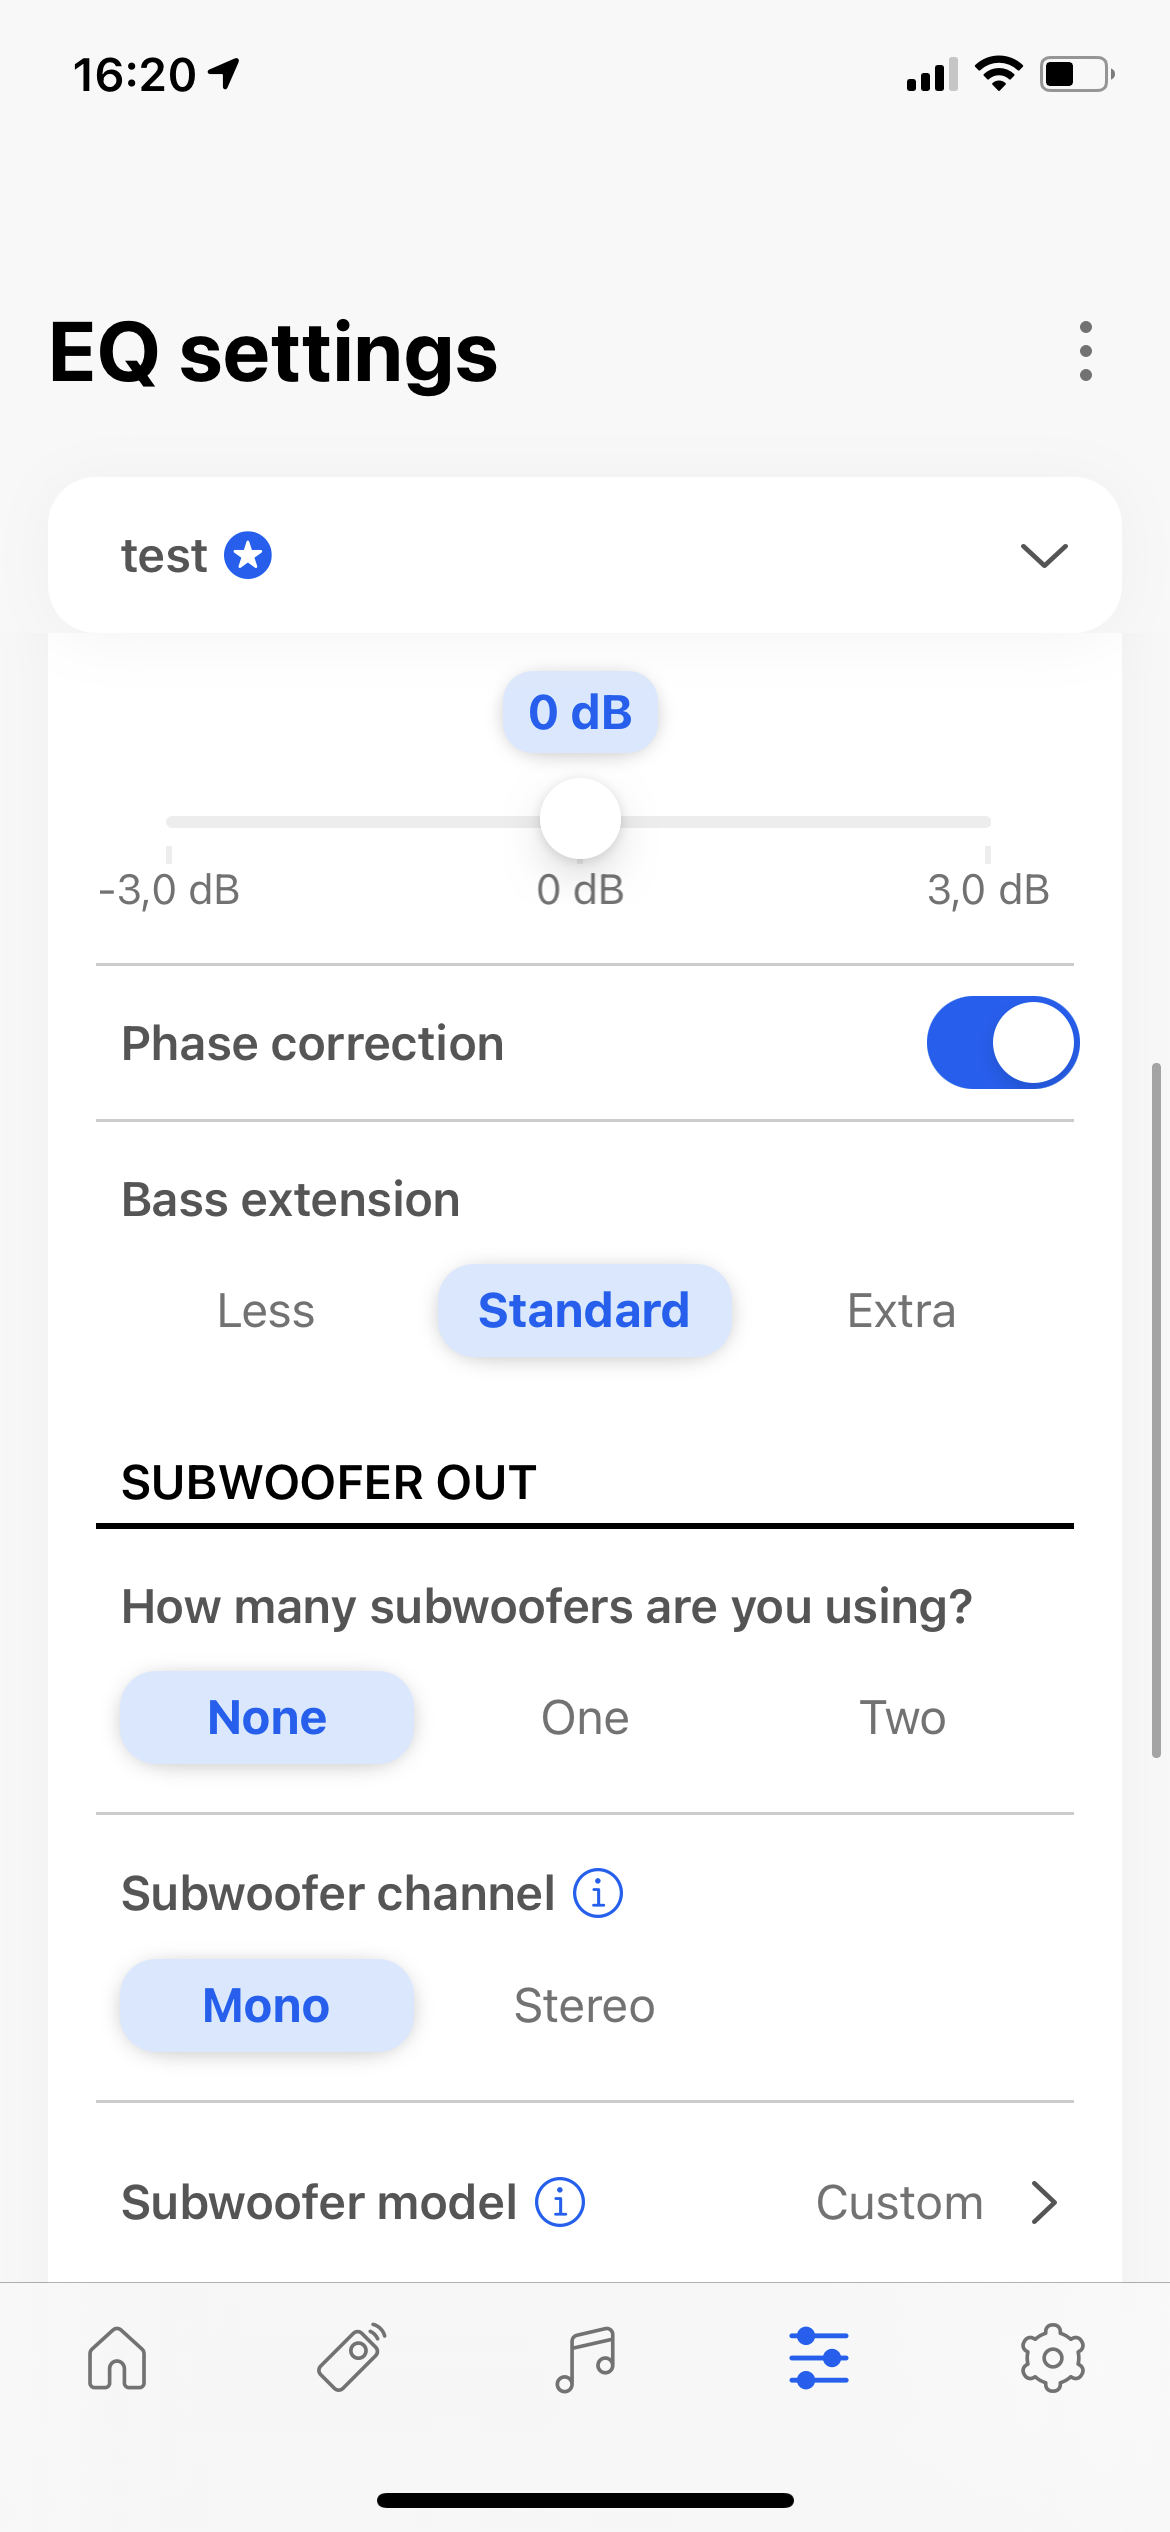
Task: Show Subwoofer model info tooltip
Action: (560, 2202)
